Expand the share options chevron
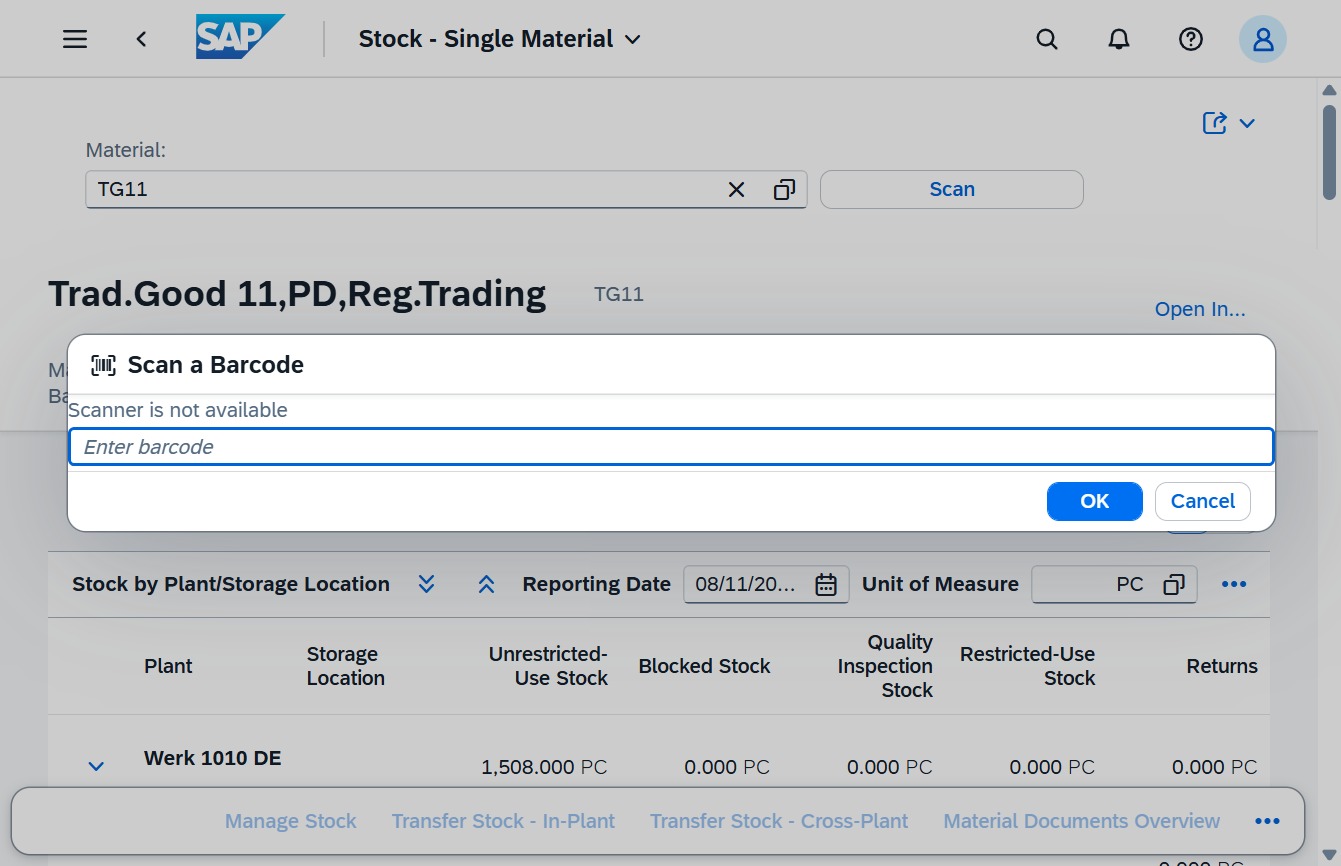 (1247, 123)
